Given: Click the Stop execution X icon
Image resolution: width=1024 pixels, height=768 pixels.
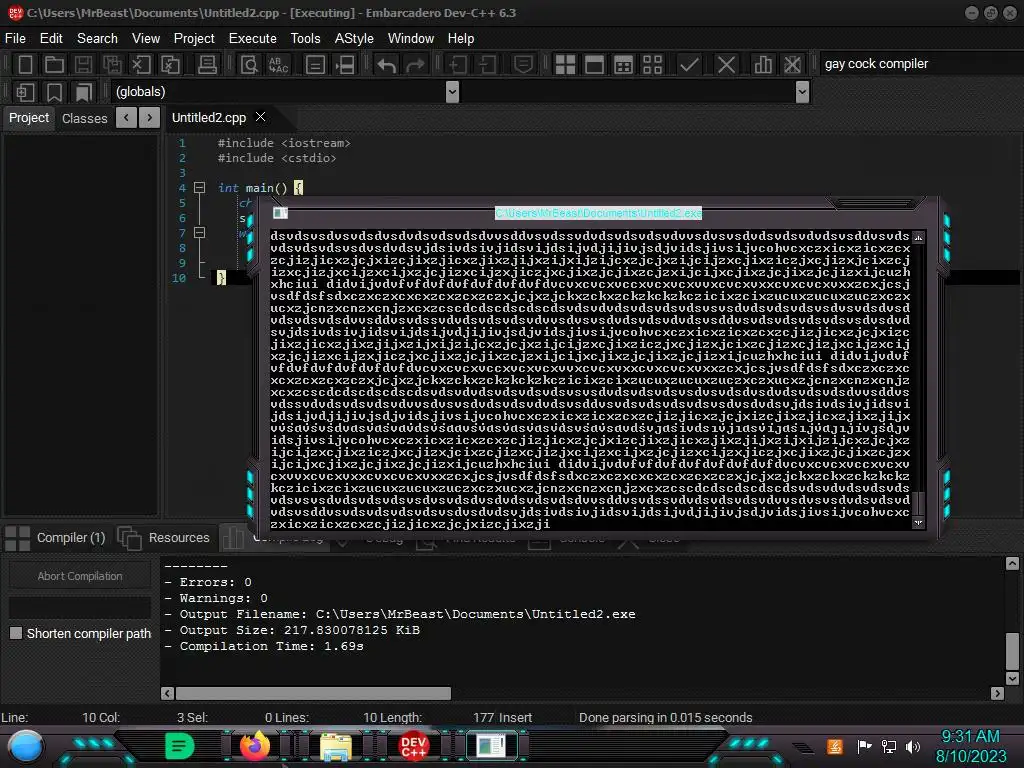Looking at the screenshot, I should click(726, 65).
